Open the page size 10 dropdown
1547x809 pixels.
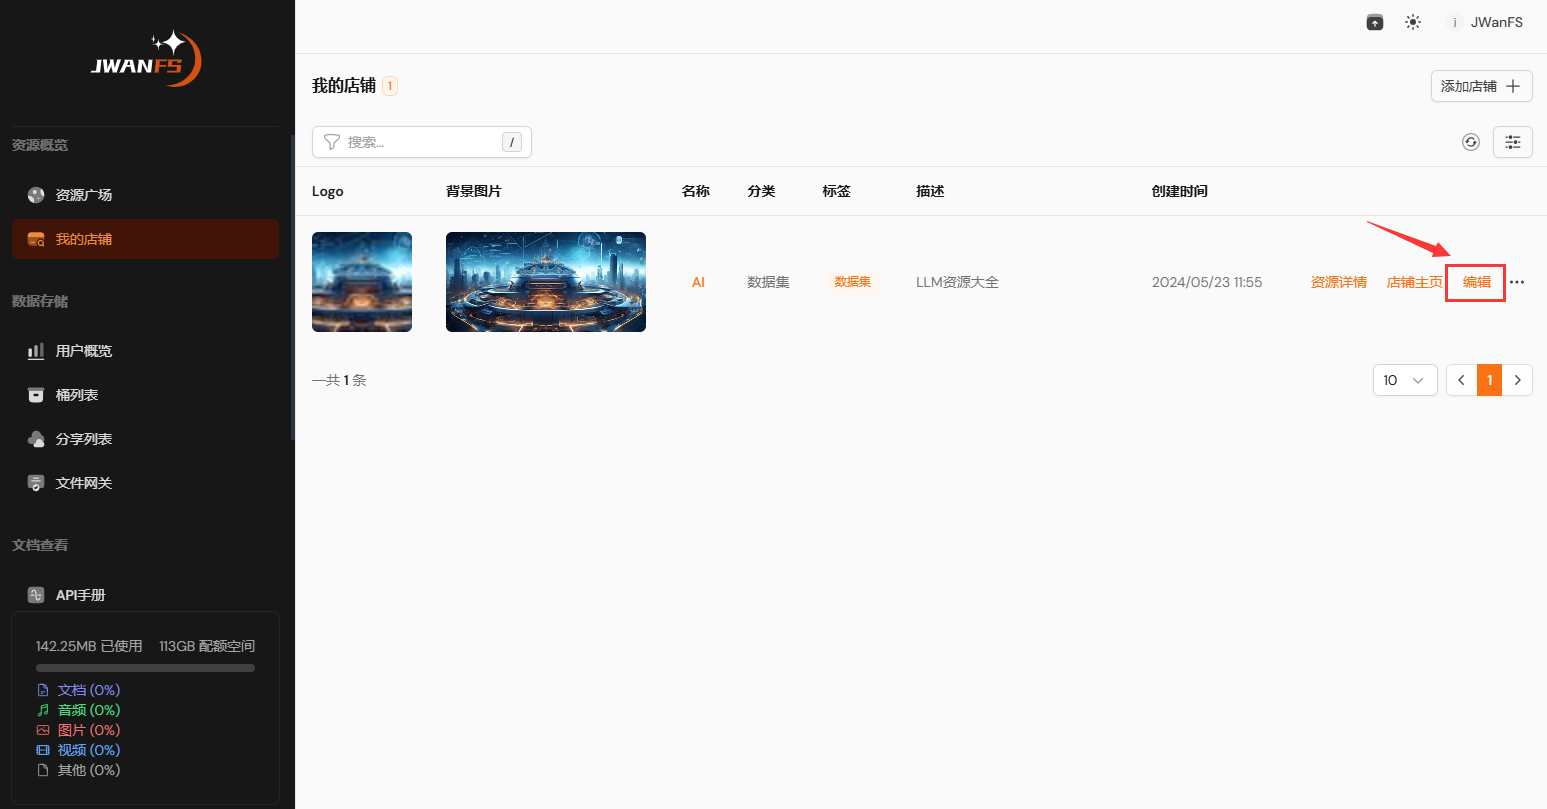(1405, 380)
